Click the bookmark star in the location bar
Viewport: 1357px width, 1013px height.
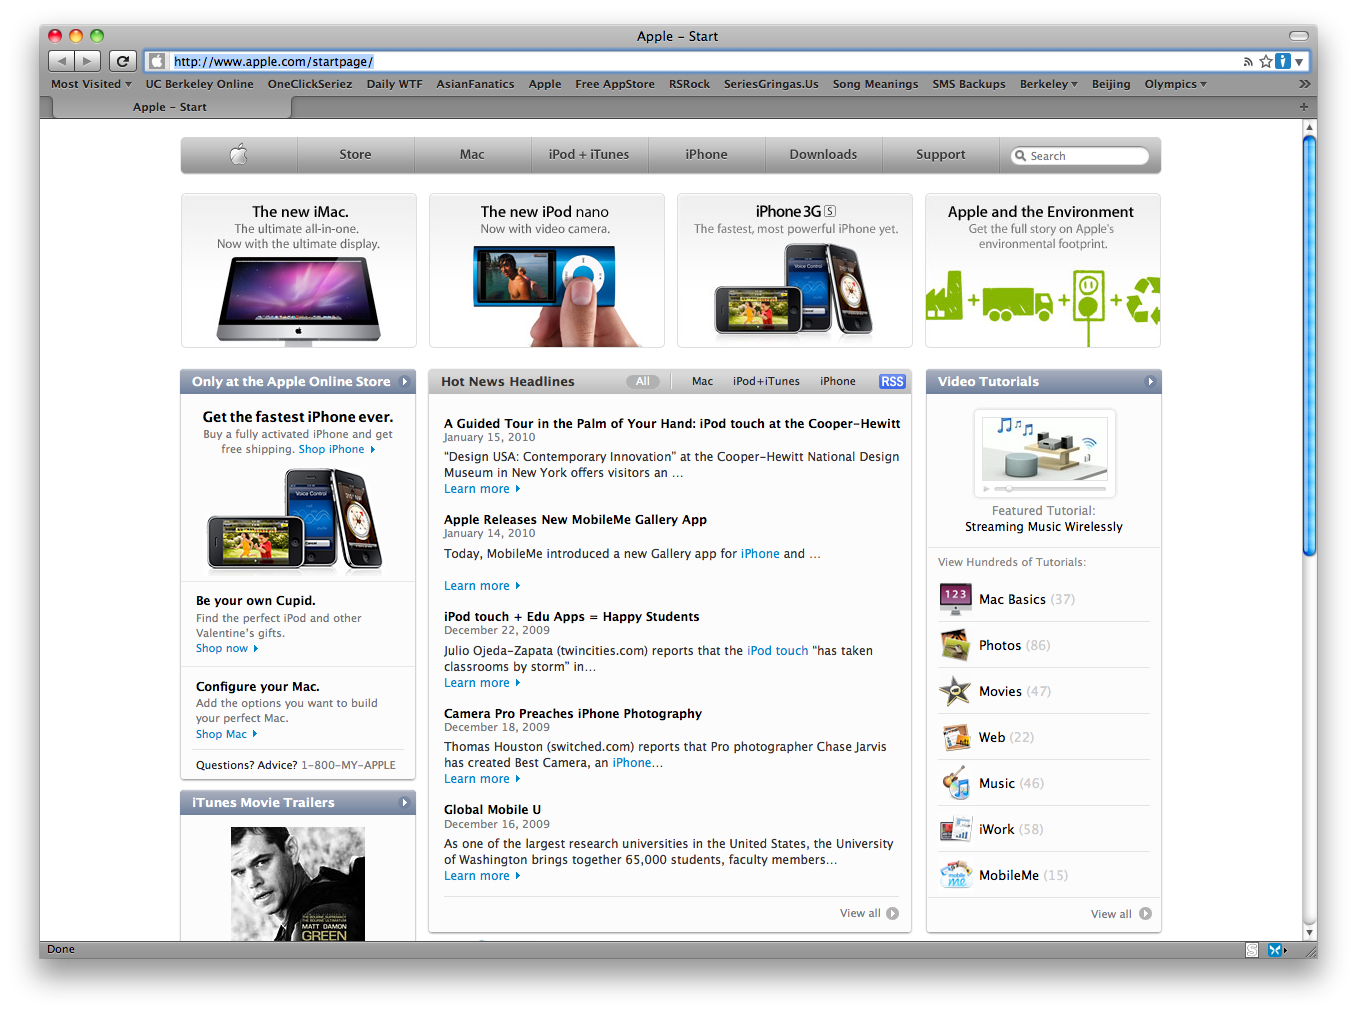1264,61
